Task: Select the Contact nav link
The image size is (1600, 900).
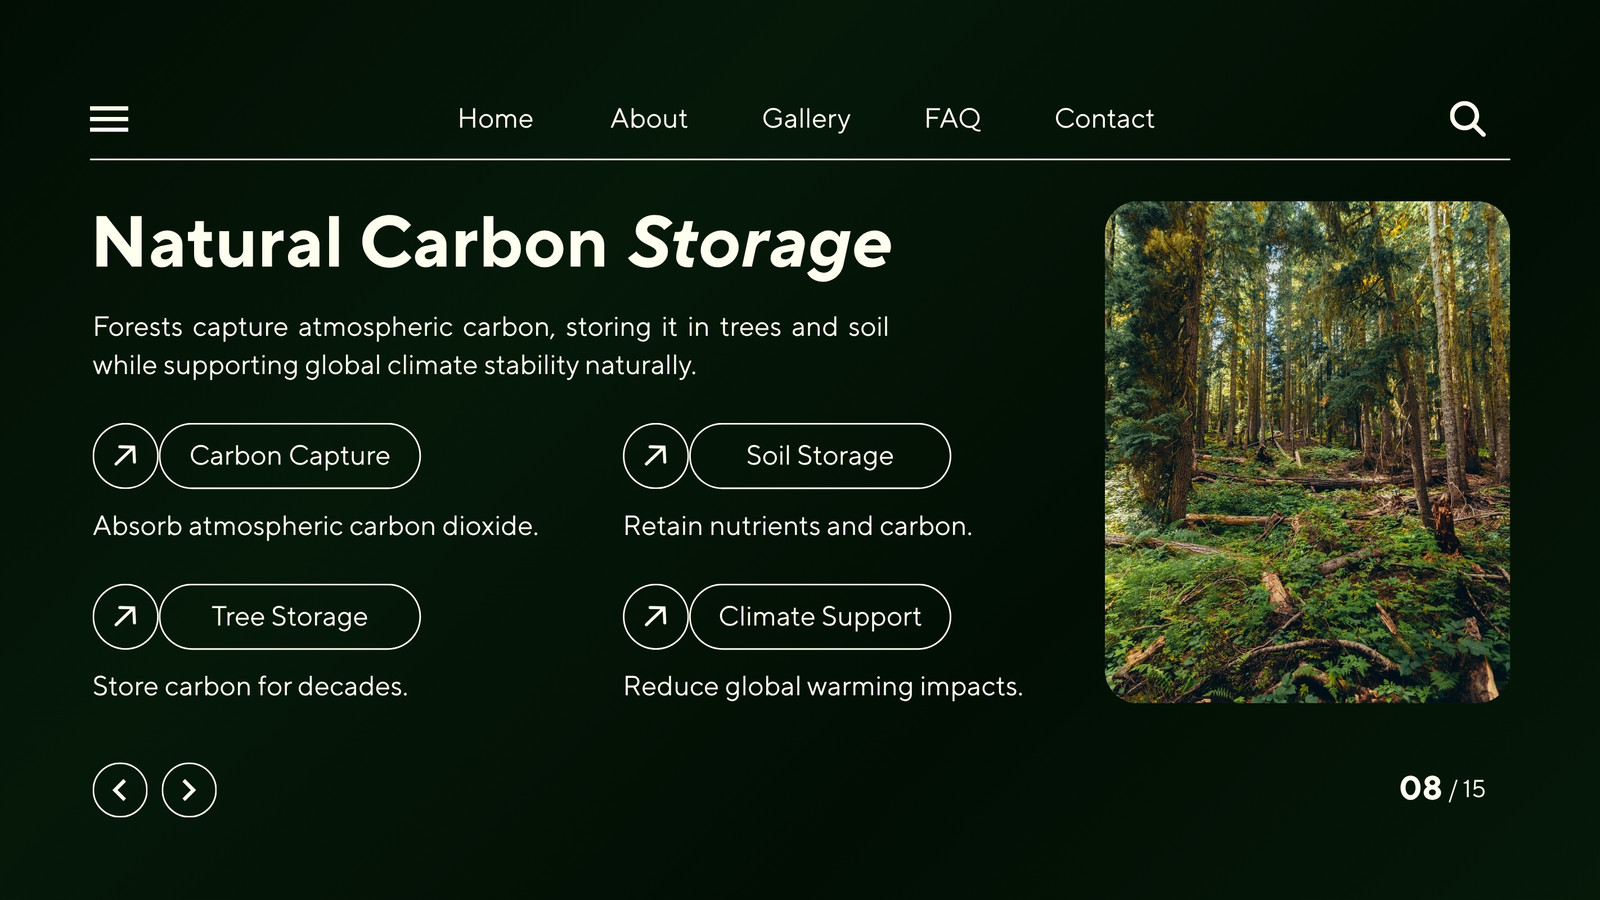Action: (x=1104, y=119)
